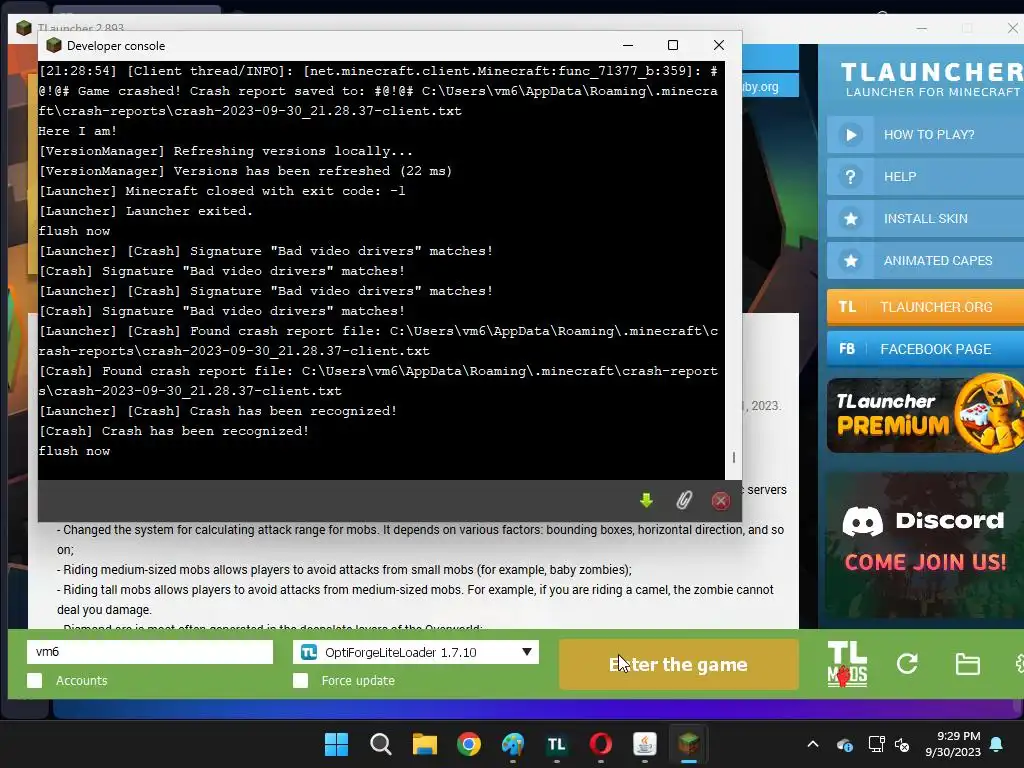
Task: Click "Refreshing versions locally..." console line
Action: coord(226,151)
